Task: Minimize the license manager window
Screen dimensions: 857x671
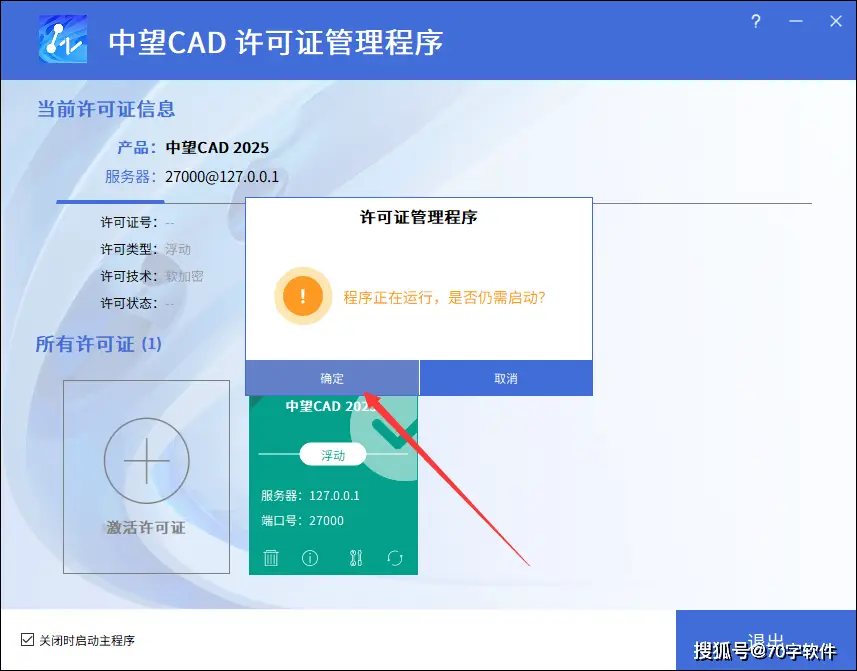Action: [x=796, y=22]
